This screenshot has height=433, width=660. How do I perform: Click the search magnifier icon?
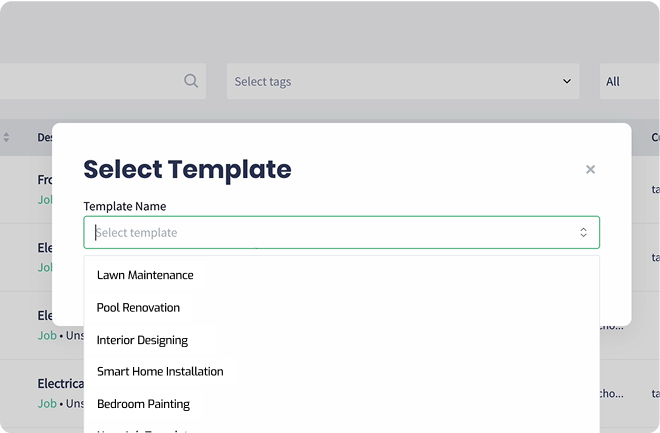(191, 81)
